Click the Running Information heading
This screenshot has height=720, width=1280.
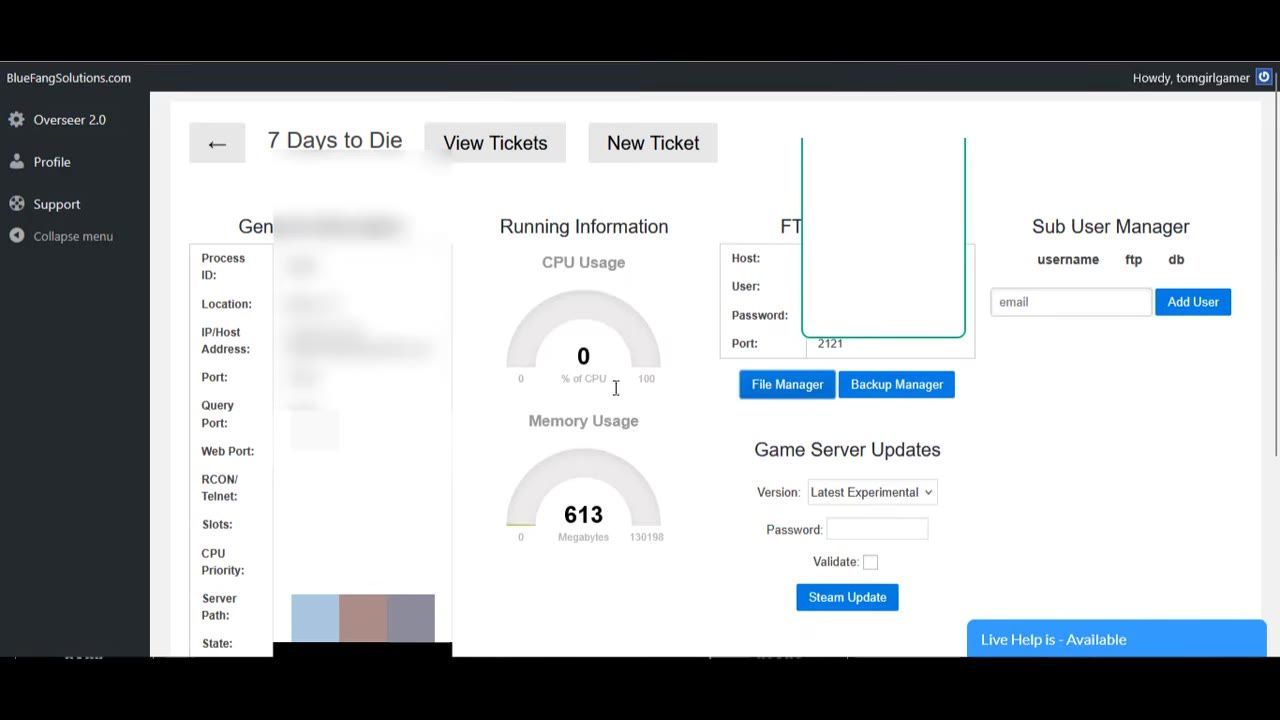click(584, 227)
